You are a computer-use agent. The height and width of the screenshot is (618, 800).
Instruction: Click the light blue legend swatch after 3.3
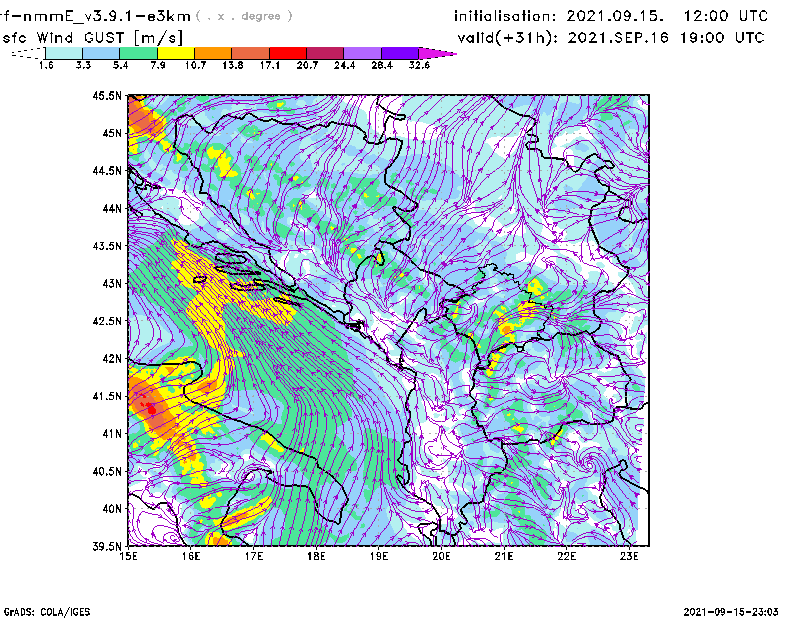101,53
